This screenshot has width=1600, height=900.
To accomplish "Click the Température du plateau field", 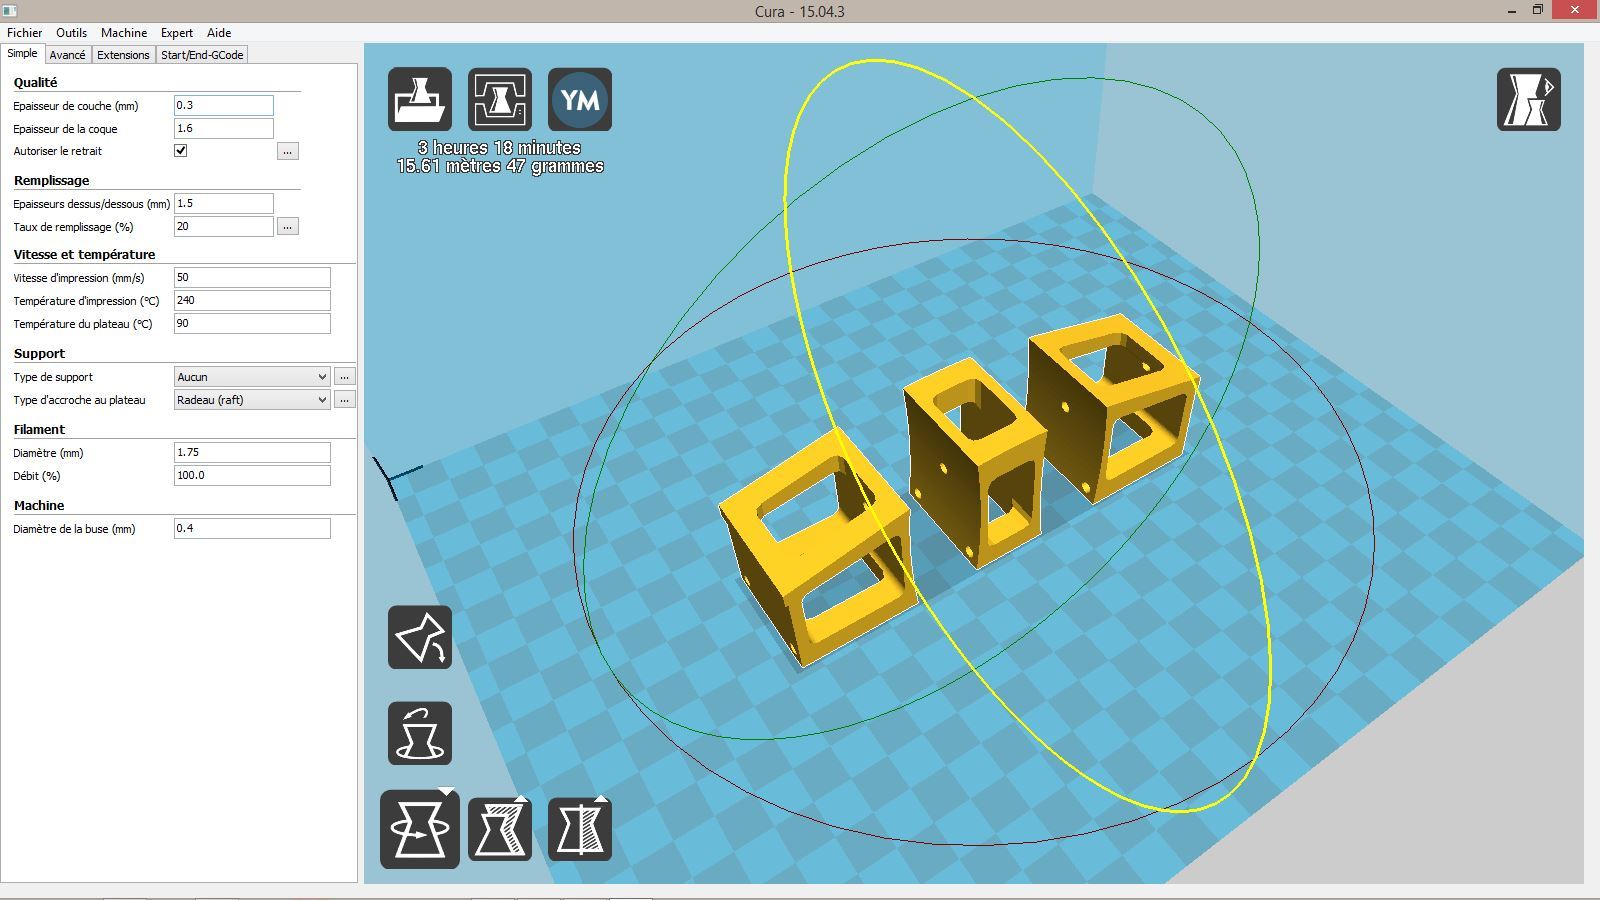I will [252, 324].
